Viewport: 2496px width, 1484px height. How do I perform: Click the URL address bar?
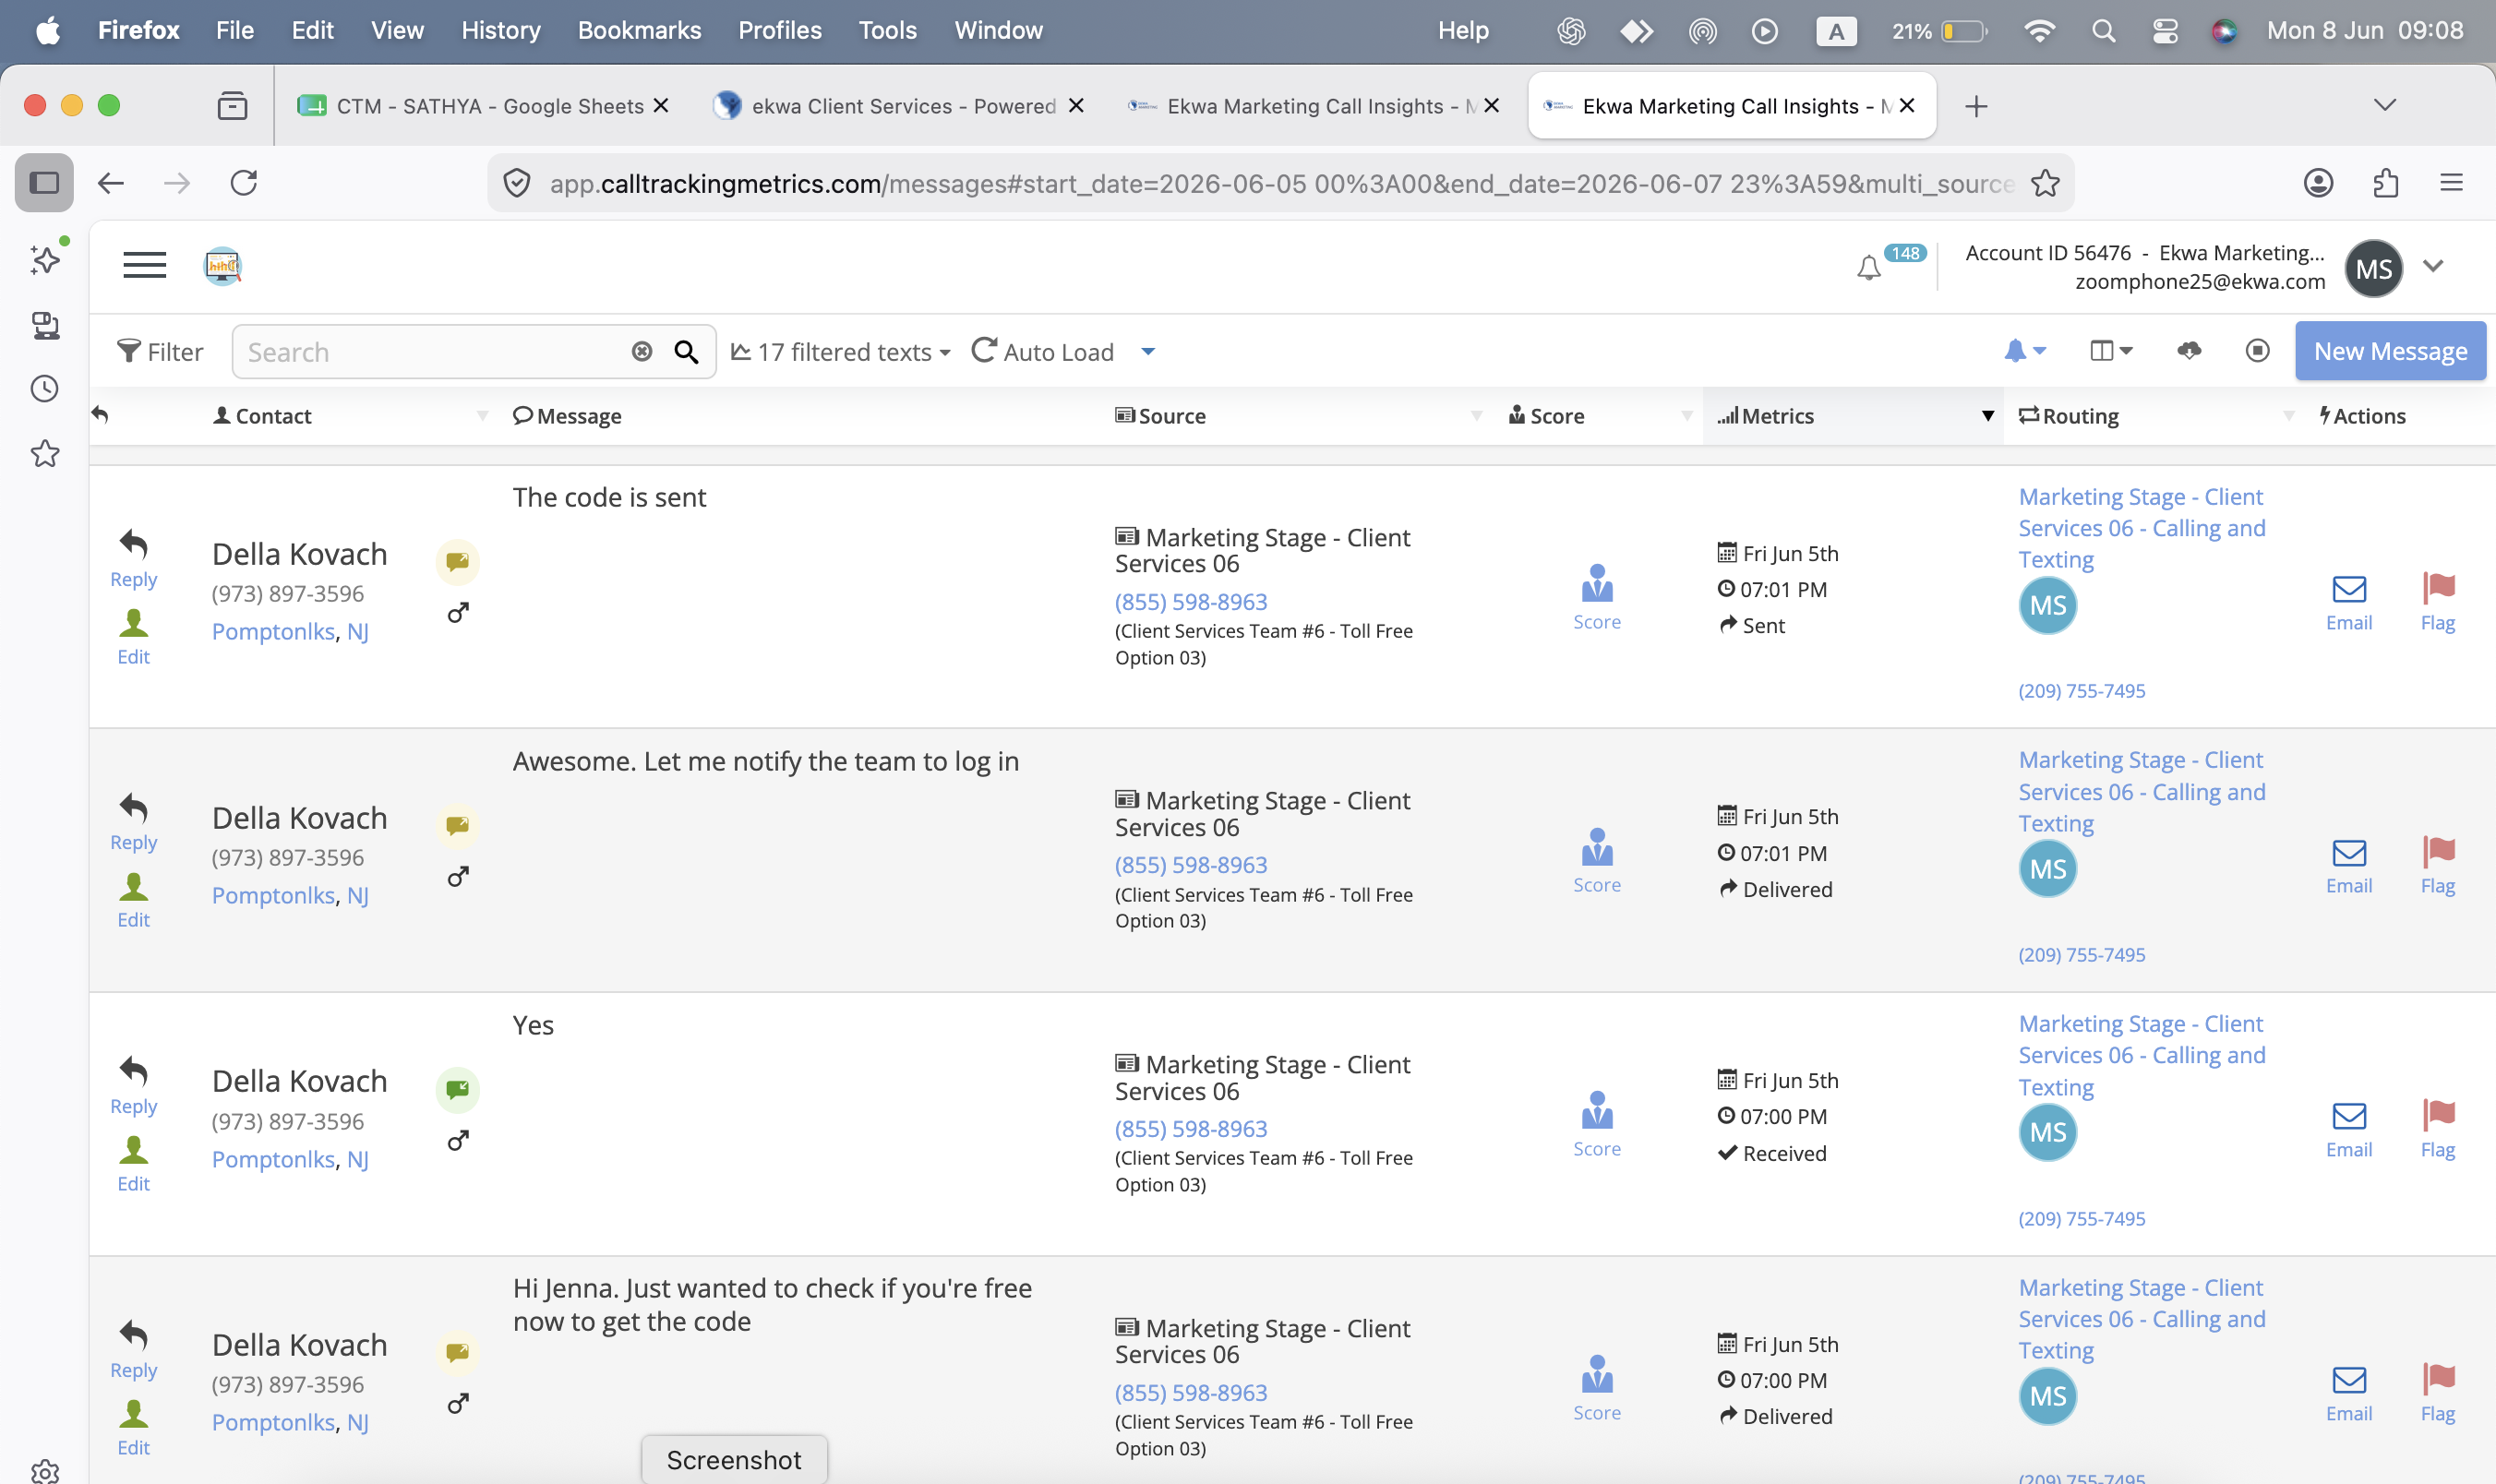1280,183
